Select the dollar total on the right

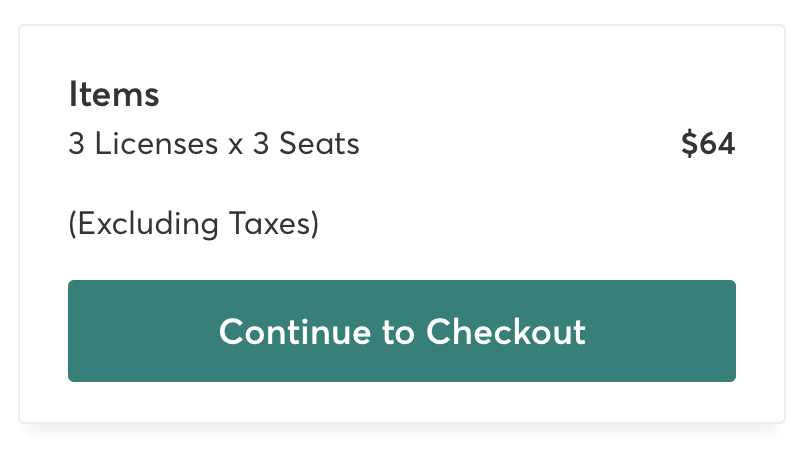point(708,143)
